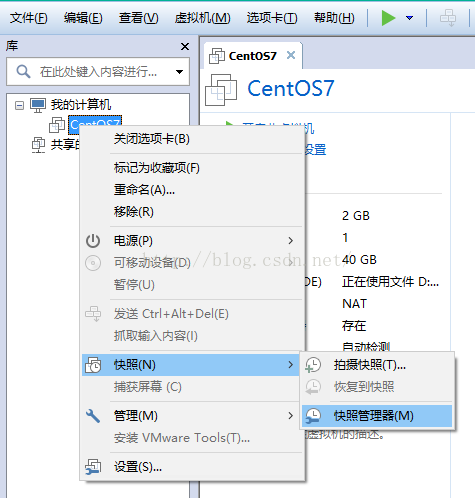Open the 虚拟机(M) menu
Screen dimensions: 475x498
(x=202, y=18)
